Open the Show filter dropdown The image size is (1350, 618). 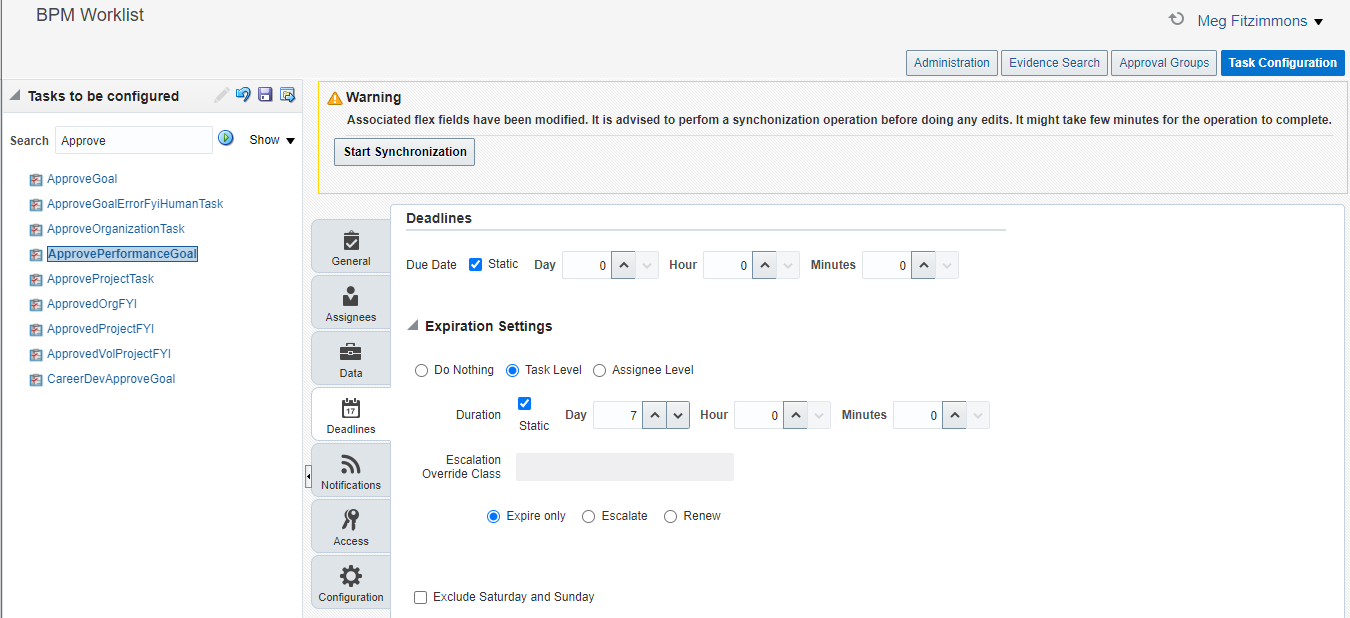(271, 140)
